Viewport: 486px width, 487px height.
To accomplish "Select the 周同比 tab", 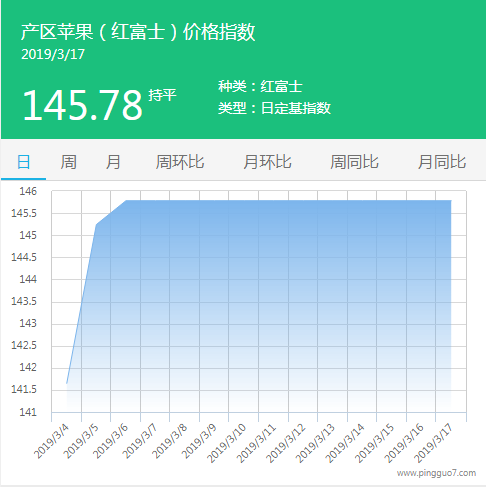I will coord(354,162).
